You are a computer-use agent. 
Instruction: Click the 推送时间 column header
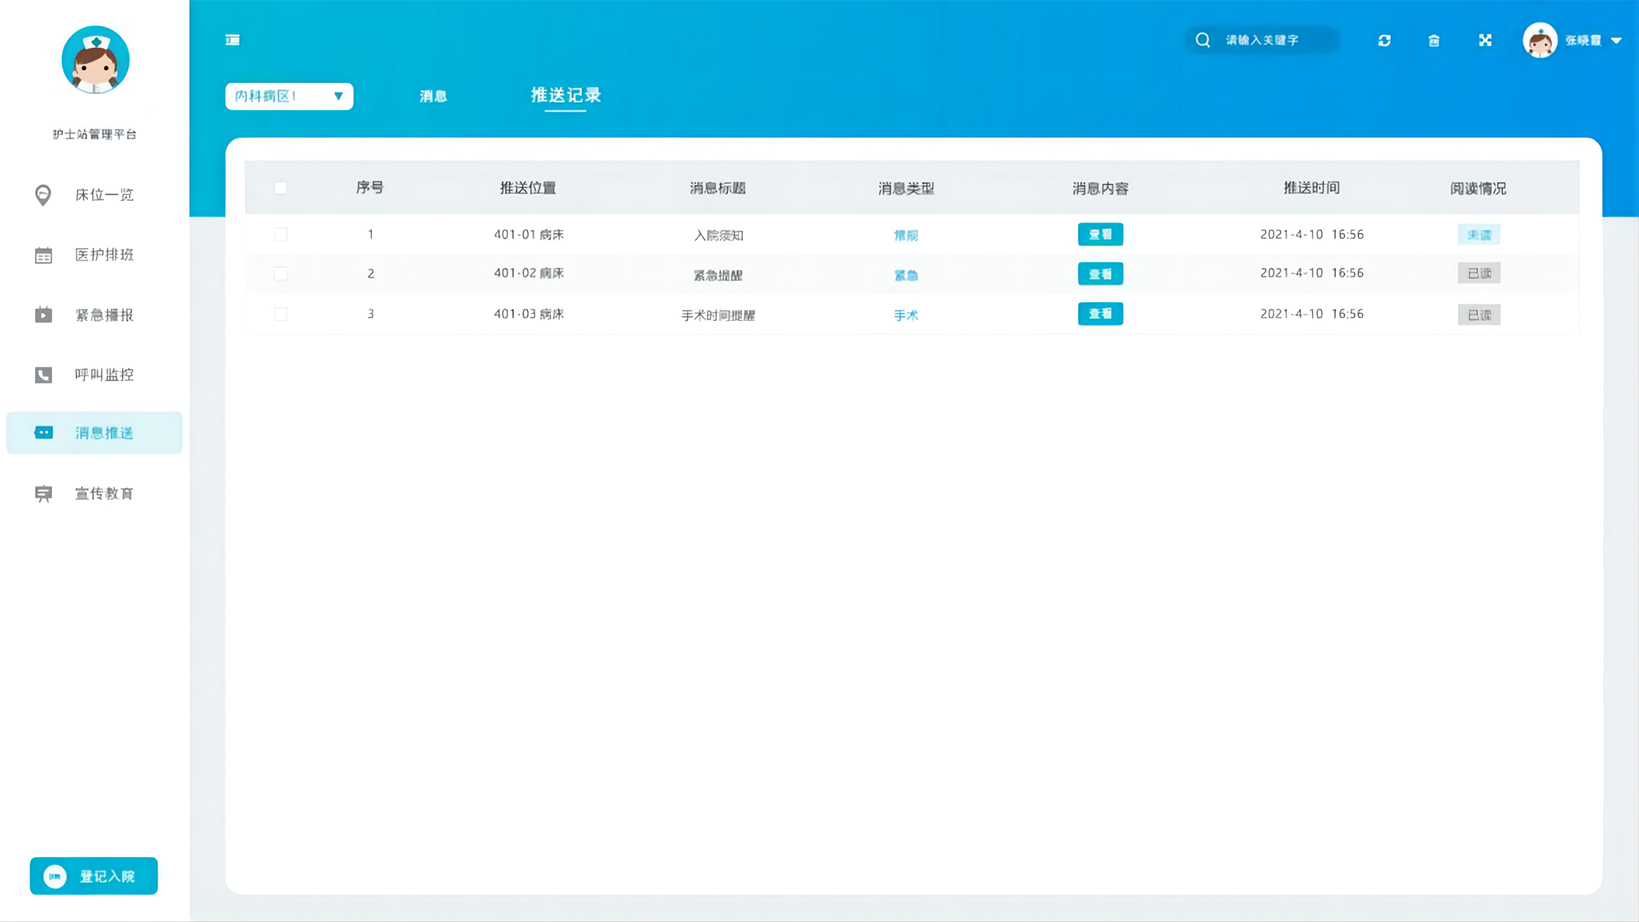point(1312,188)
